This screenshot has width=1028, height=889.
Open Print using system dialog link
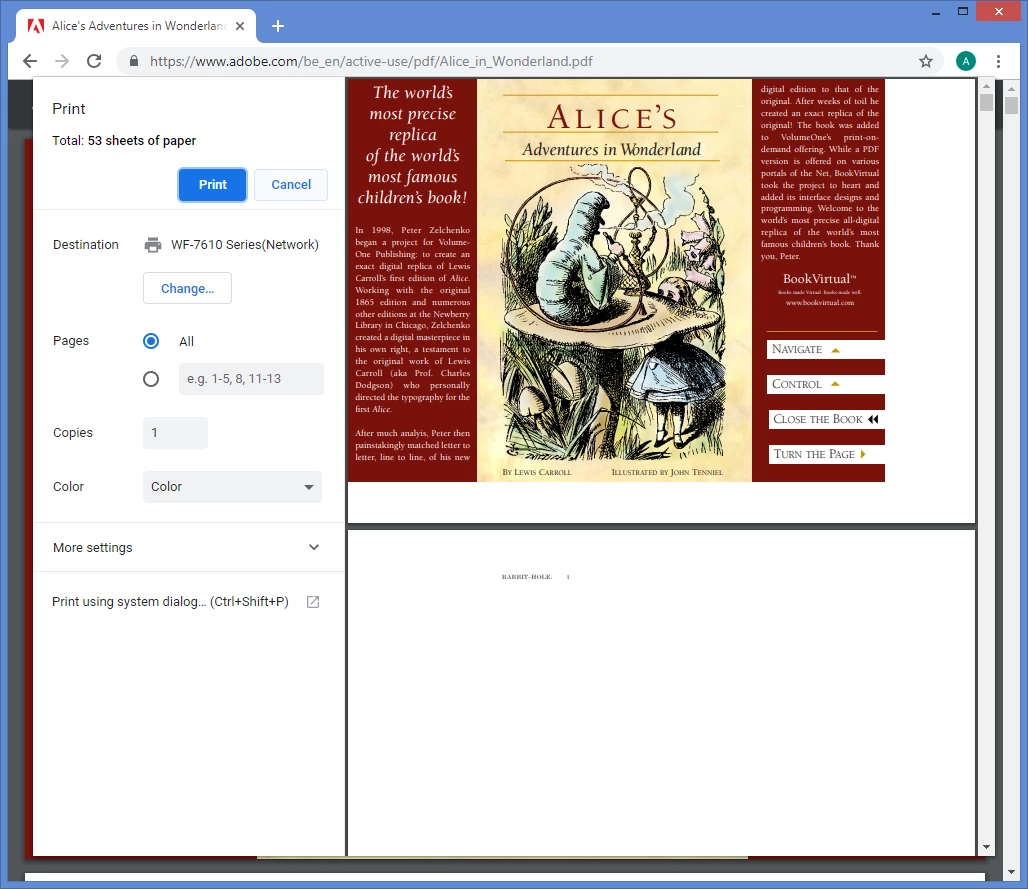(170, 602)
